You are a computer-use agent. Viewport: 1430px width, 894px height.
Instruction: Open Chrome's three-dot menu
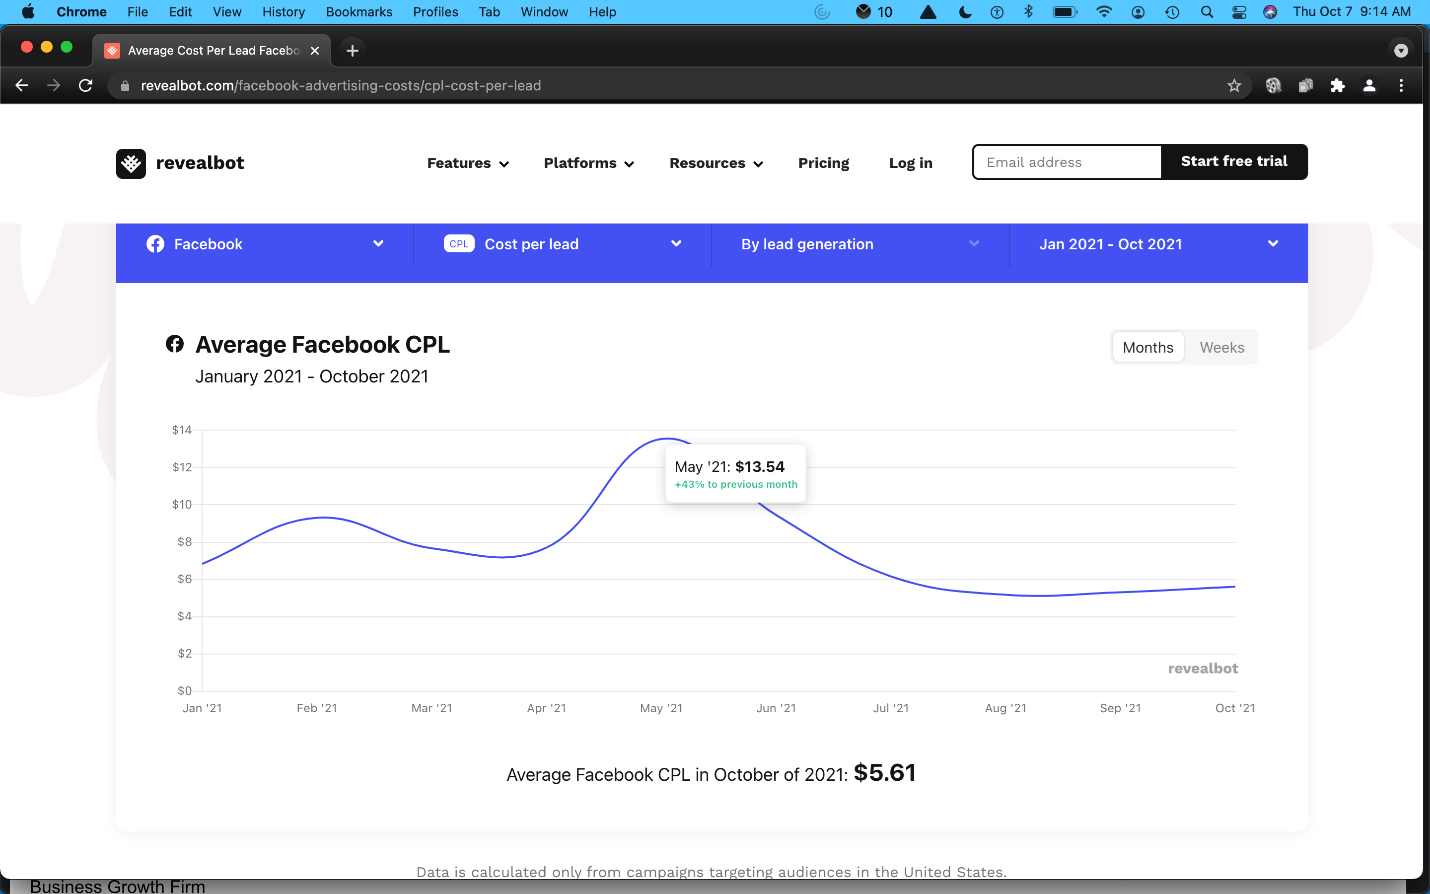click(x=1401, y=86)
